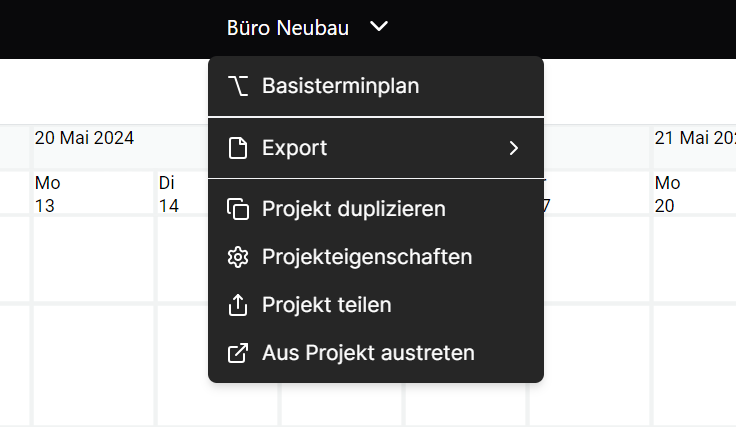The image size is (736, 427).
Task: Click the leave project external-arrow icon
Action: 238,353
